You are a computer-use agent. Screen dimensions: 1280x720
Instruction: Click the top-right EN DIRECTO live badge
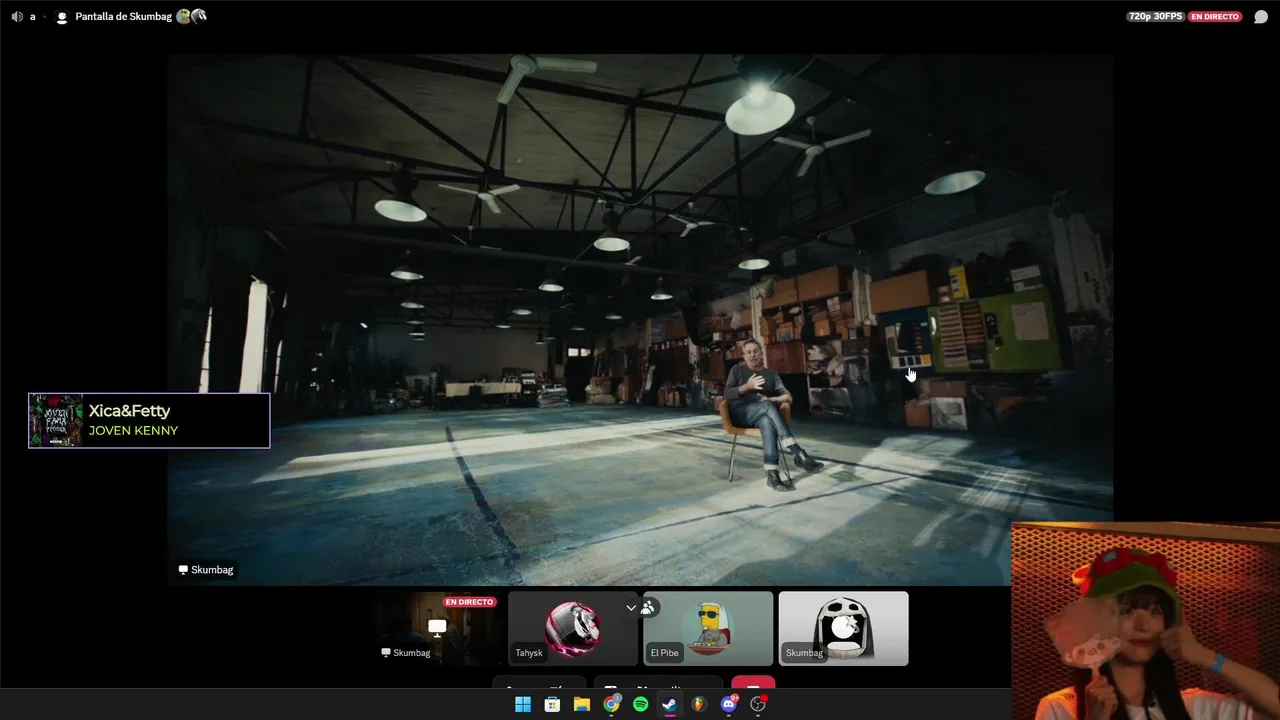point(1214,17)
